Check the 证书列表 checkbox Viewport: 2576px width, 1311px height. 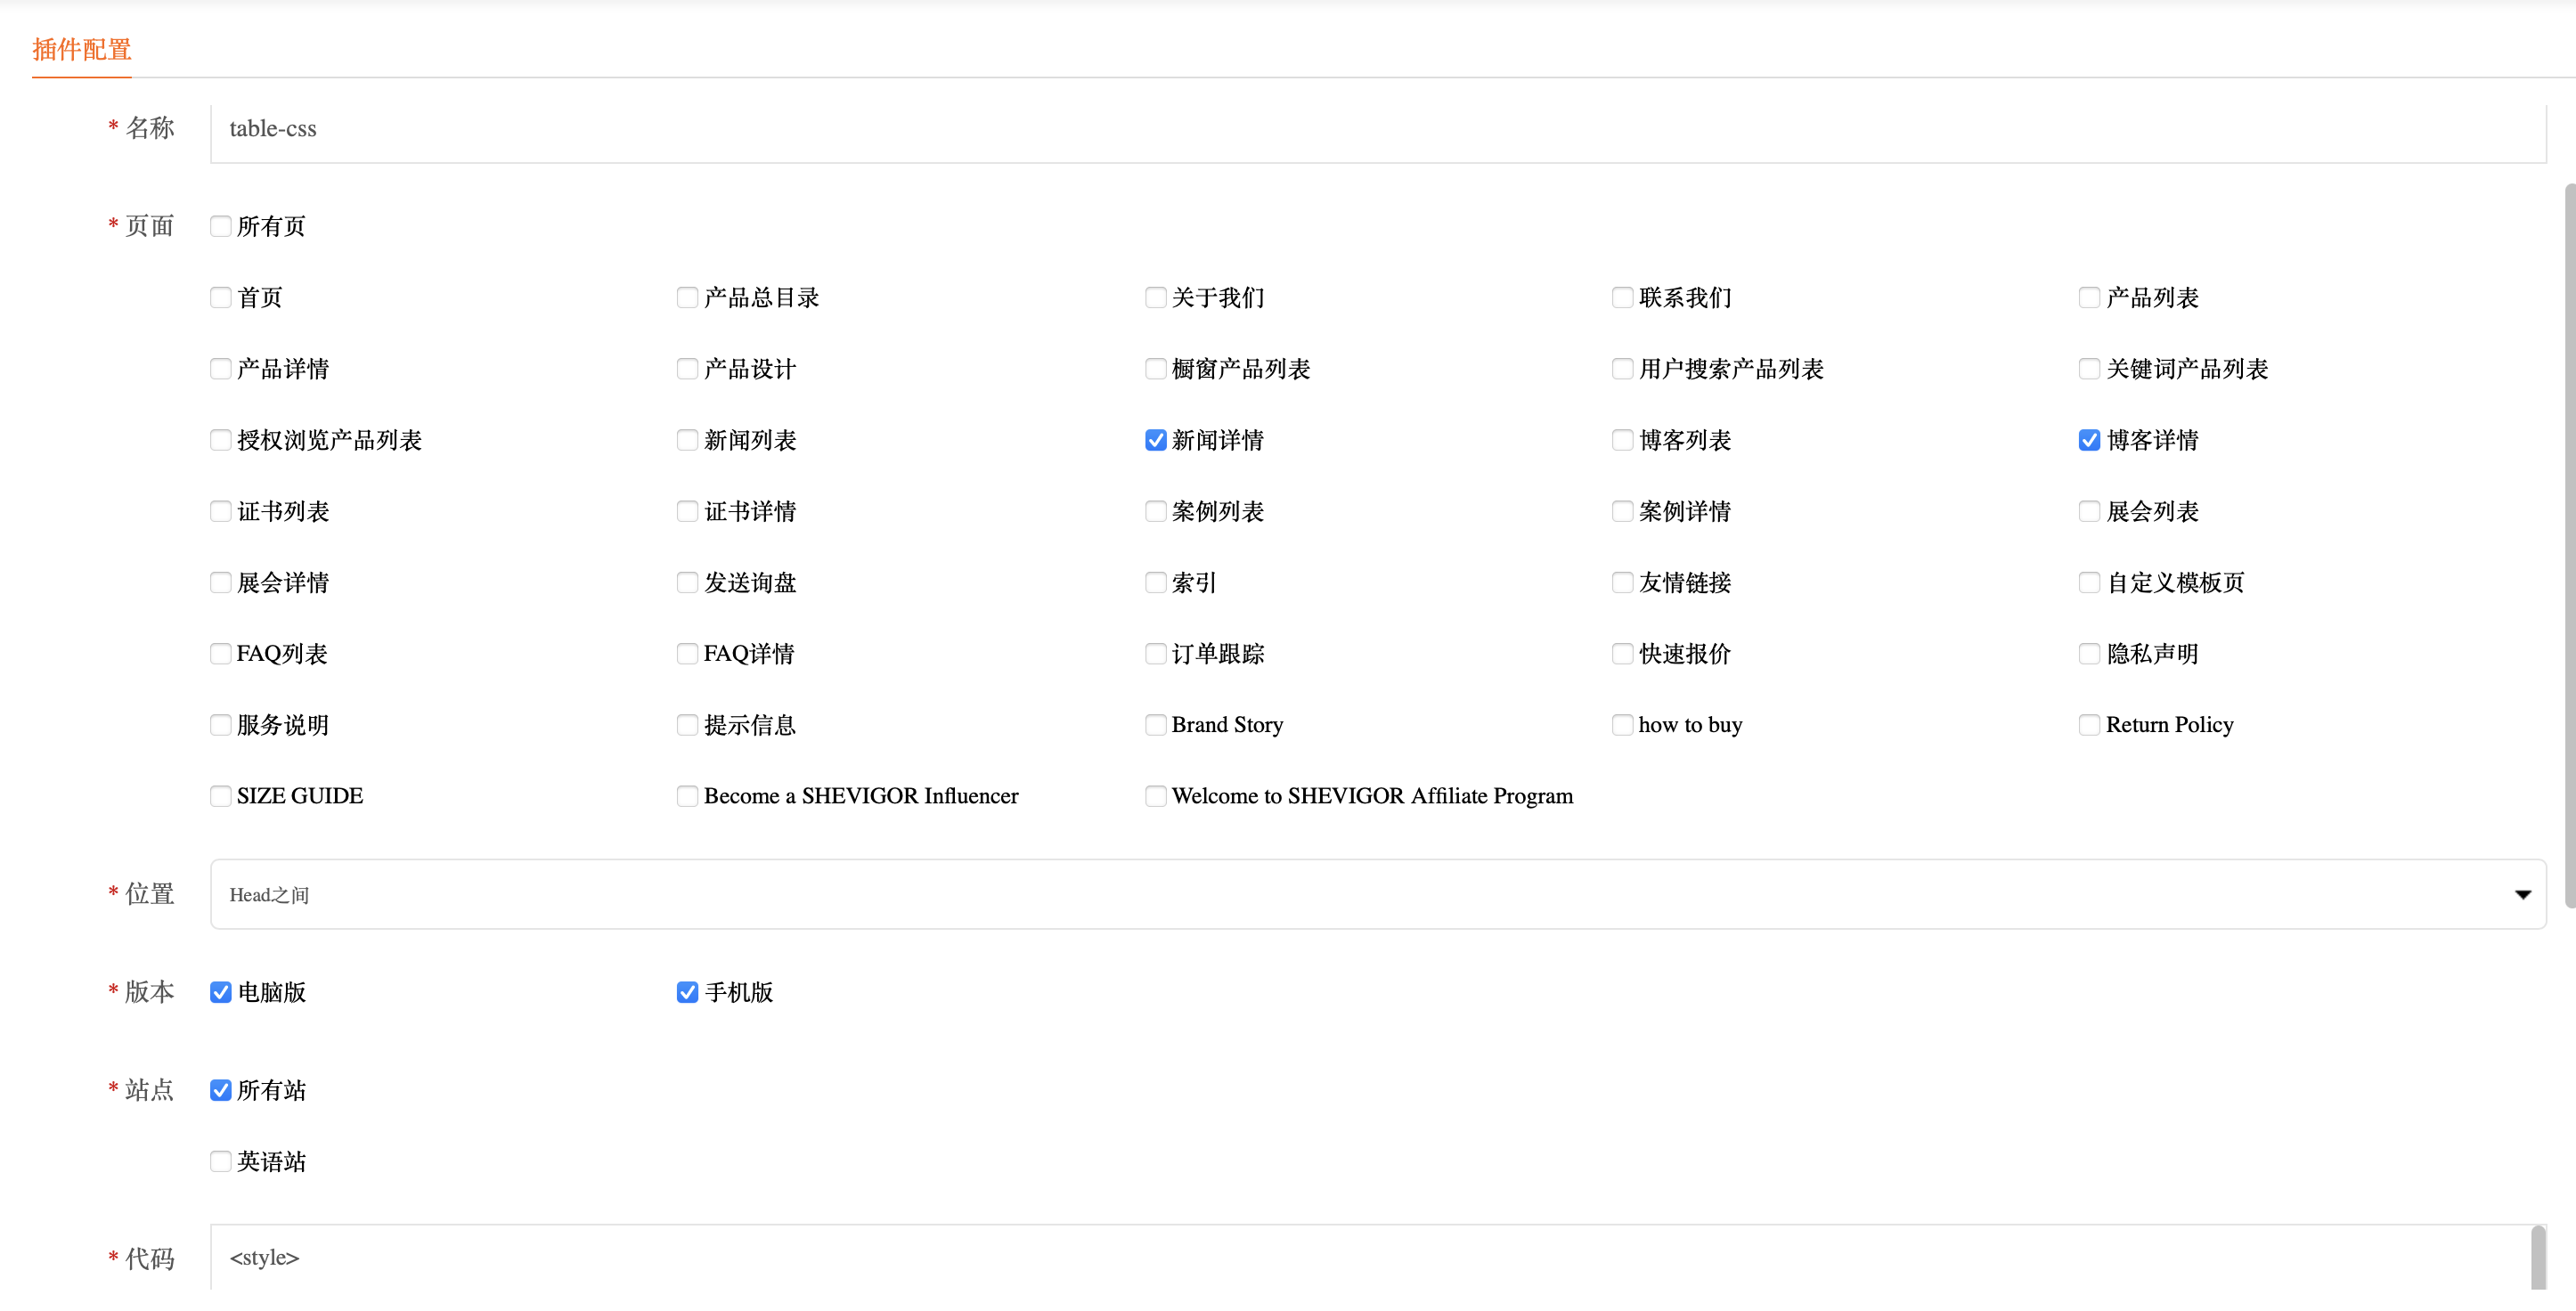pyautogui.click(x=221, y=511)
